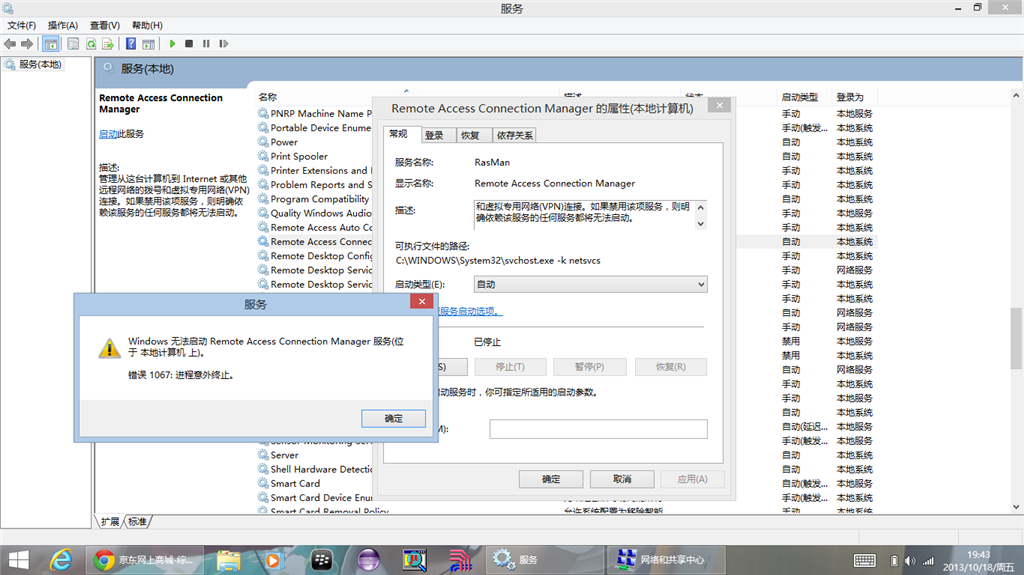The image size is (1024, 575).
Task: Click the Export List toolbar icon
Action: [108, 44]
